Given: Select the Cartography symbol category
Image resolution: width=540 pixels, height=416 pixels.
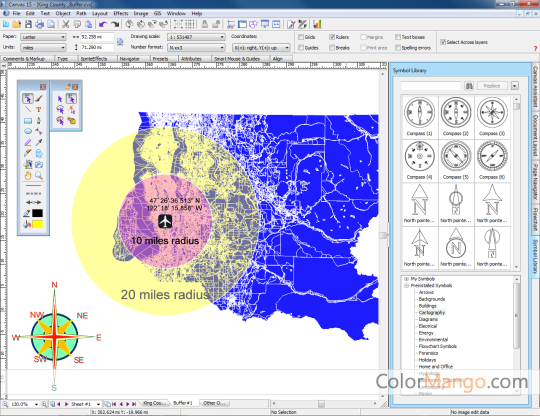Looking at the screenshot, I should (432, 313).
